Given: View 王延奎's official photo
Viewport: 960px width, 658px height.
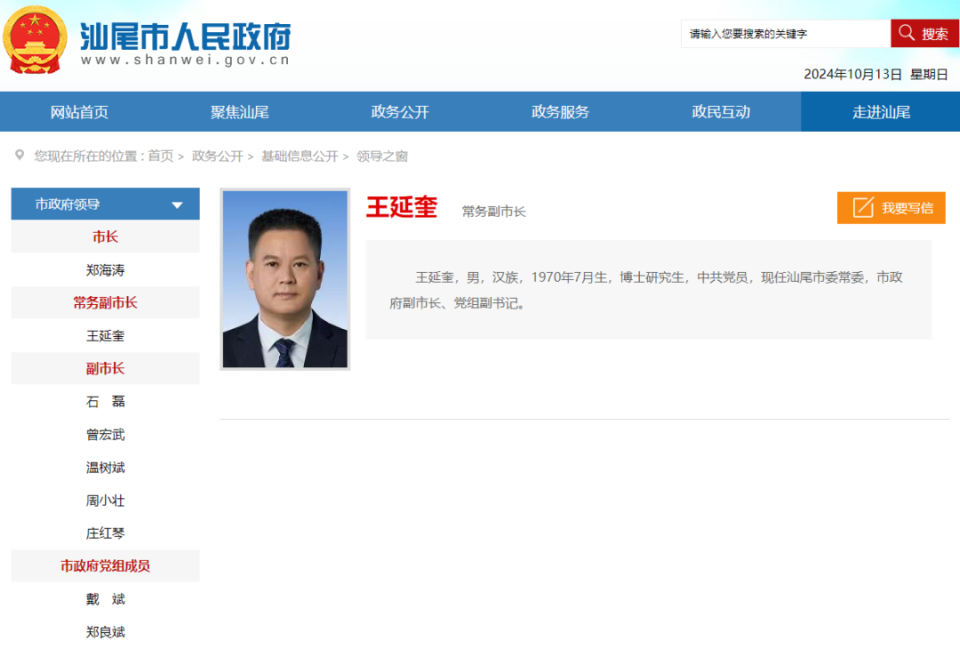Looking at the screenshot, I should tap(285, 278).
